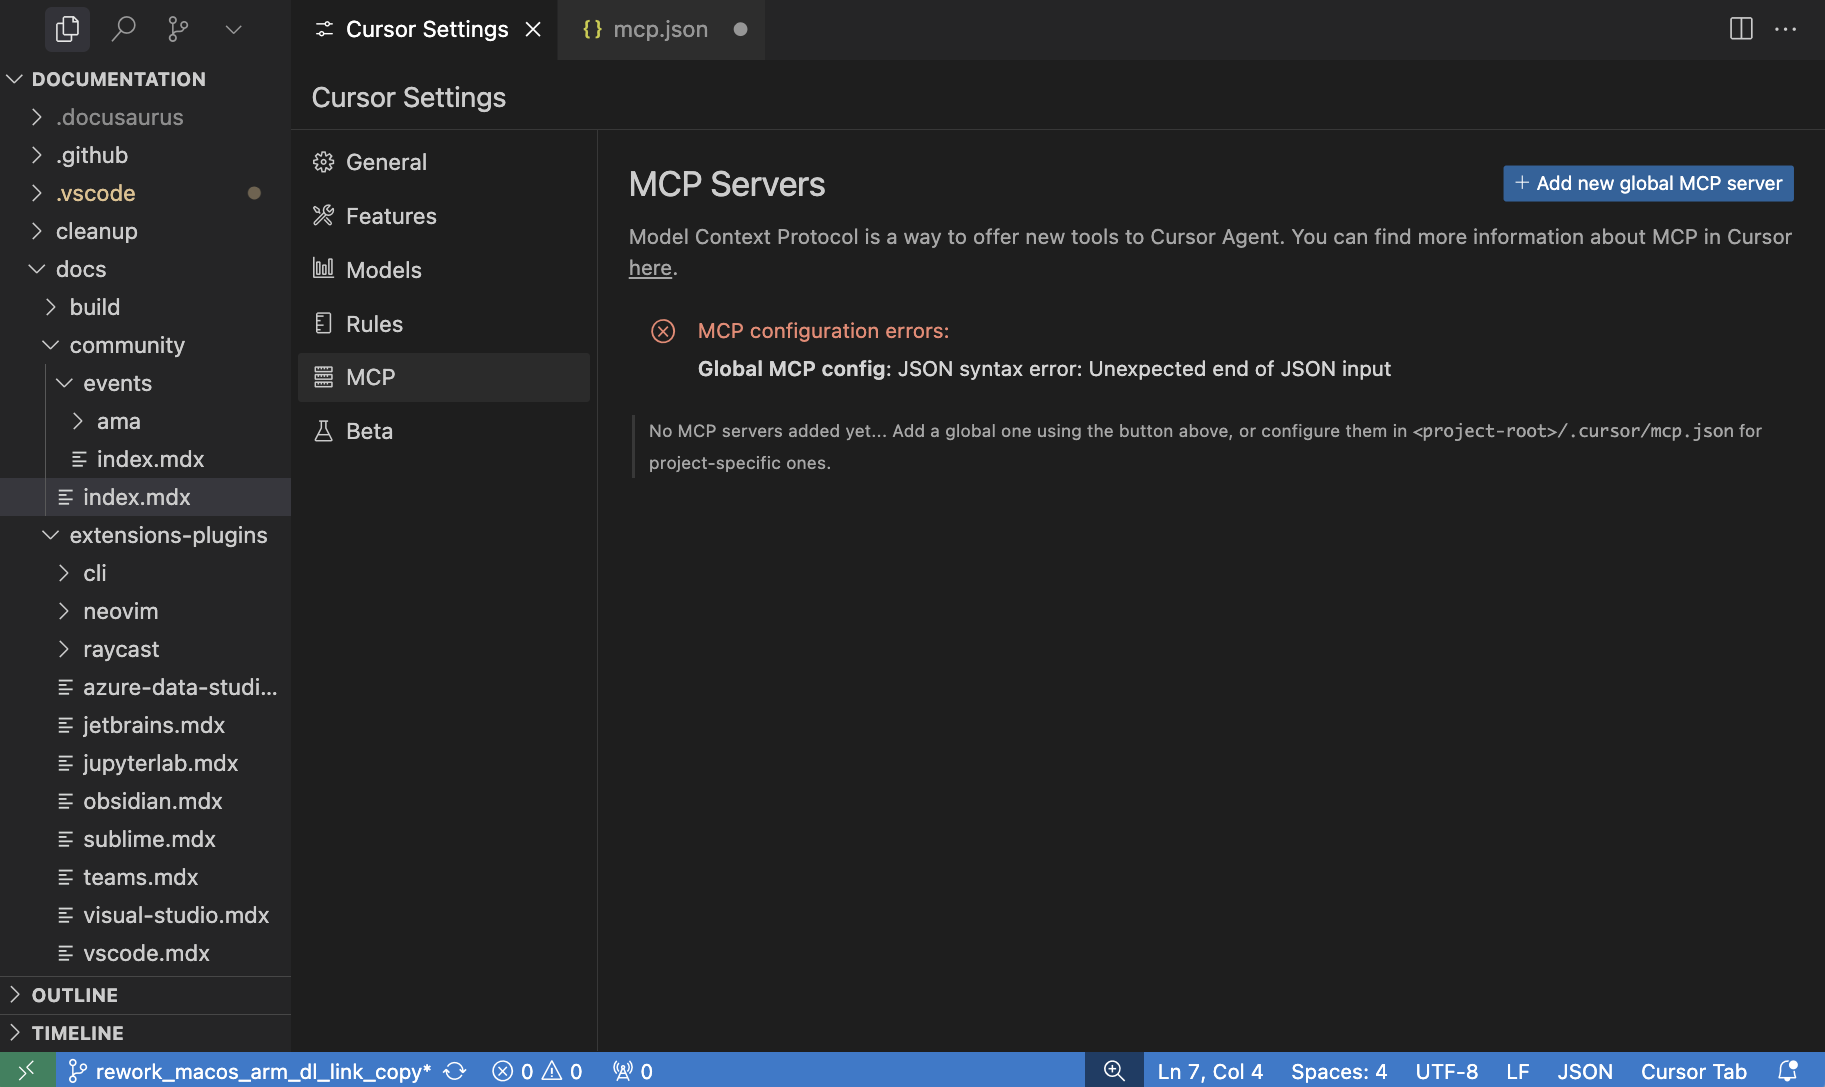Click the unsaved dot on mcp.json tab
This screenshot has width=1825, height=1087.
coord(740,29)
